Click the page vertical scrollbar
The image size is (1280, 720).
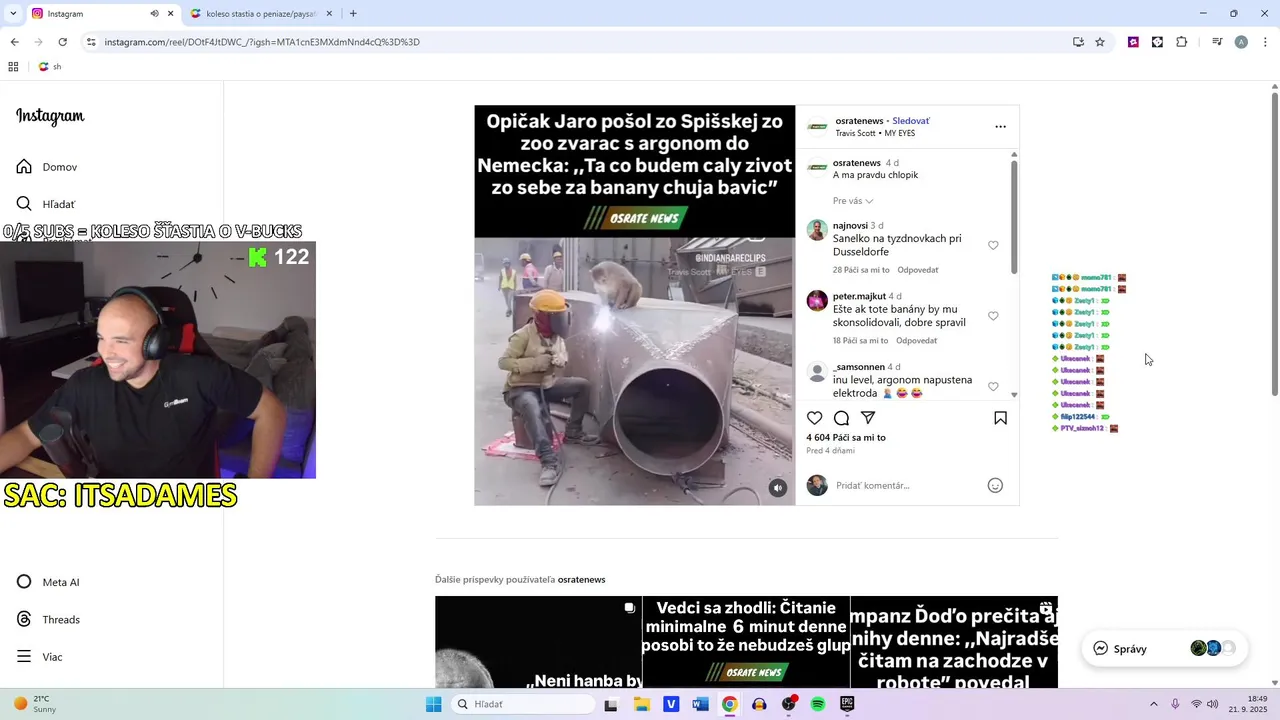point(1275,245)
